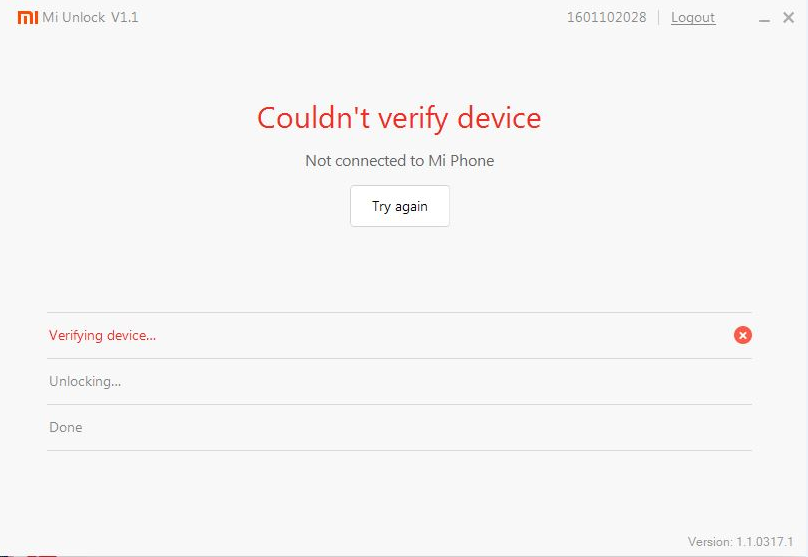The image size is (808, 557).
Task: Click the version number 1.1.0317.1 label
Action: click(x=765, y=542)
